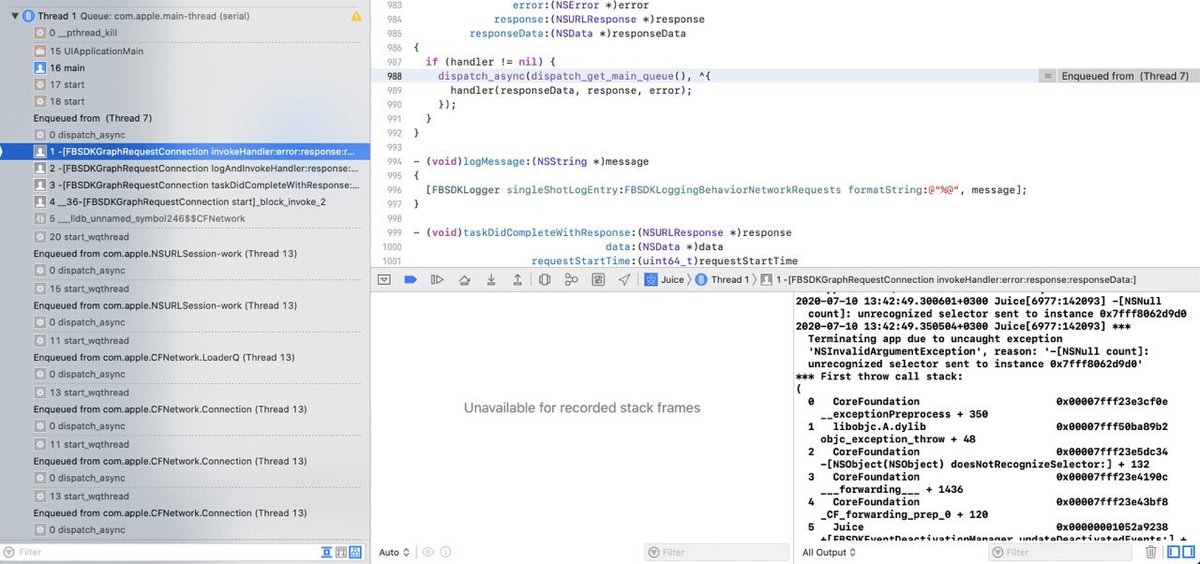Select Thread 1 in debug breadcrumb

click(x=721, y=280)
